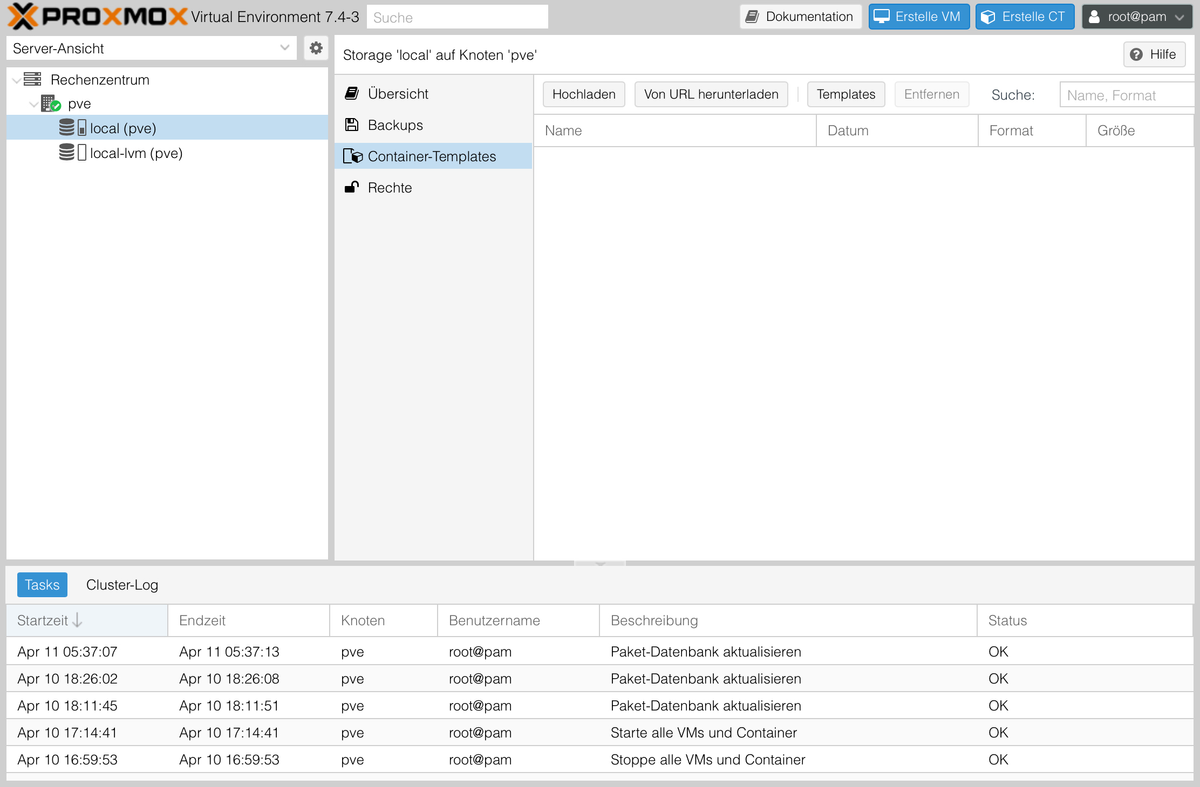Select the Apr 10 18:26:02 task row

pos(600,678)
